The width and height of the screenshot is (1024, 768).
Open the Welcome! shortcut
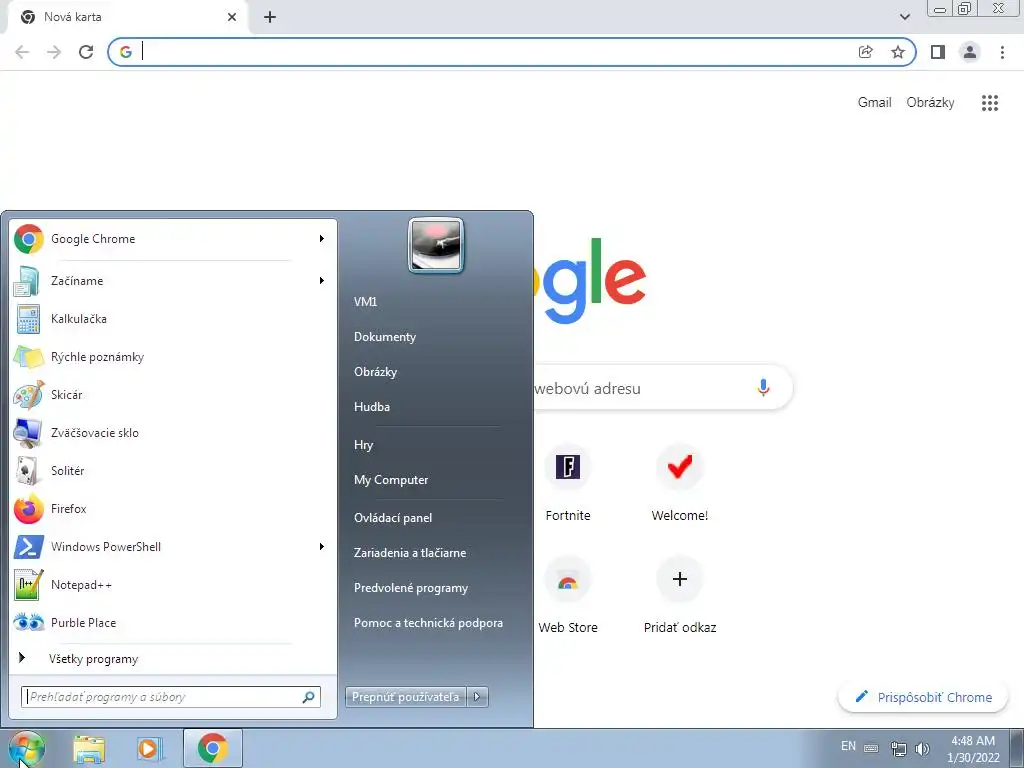tap(680, 482)
